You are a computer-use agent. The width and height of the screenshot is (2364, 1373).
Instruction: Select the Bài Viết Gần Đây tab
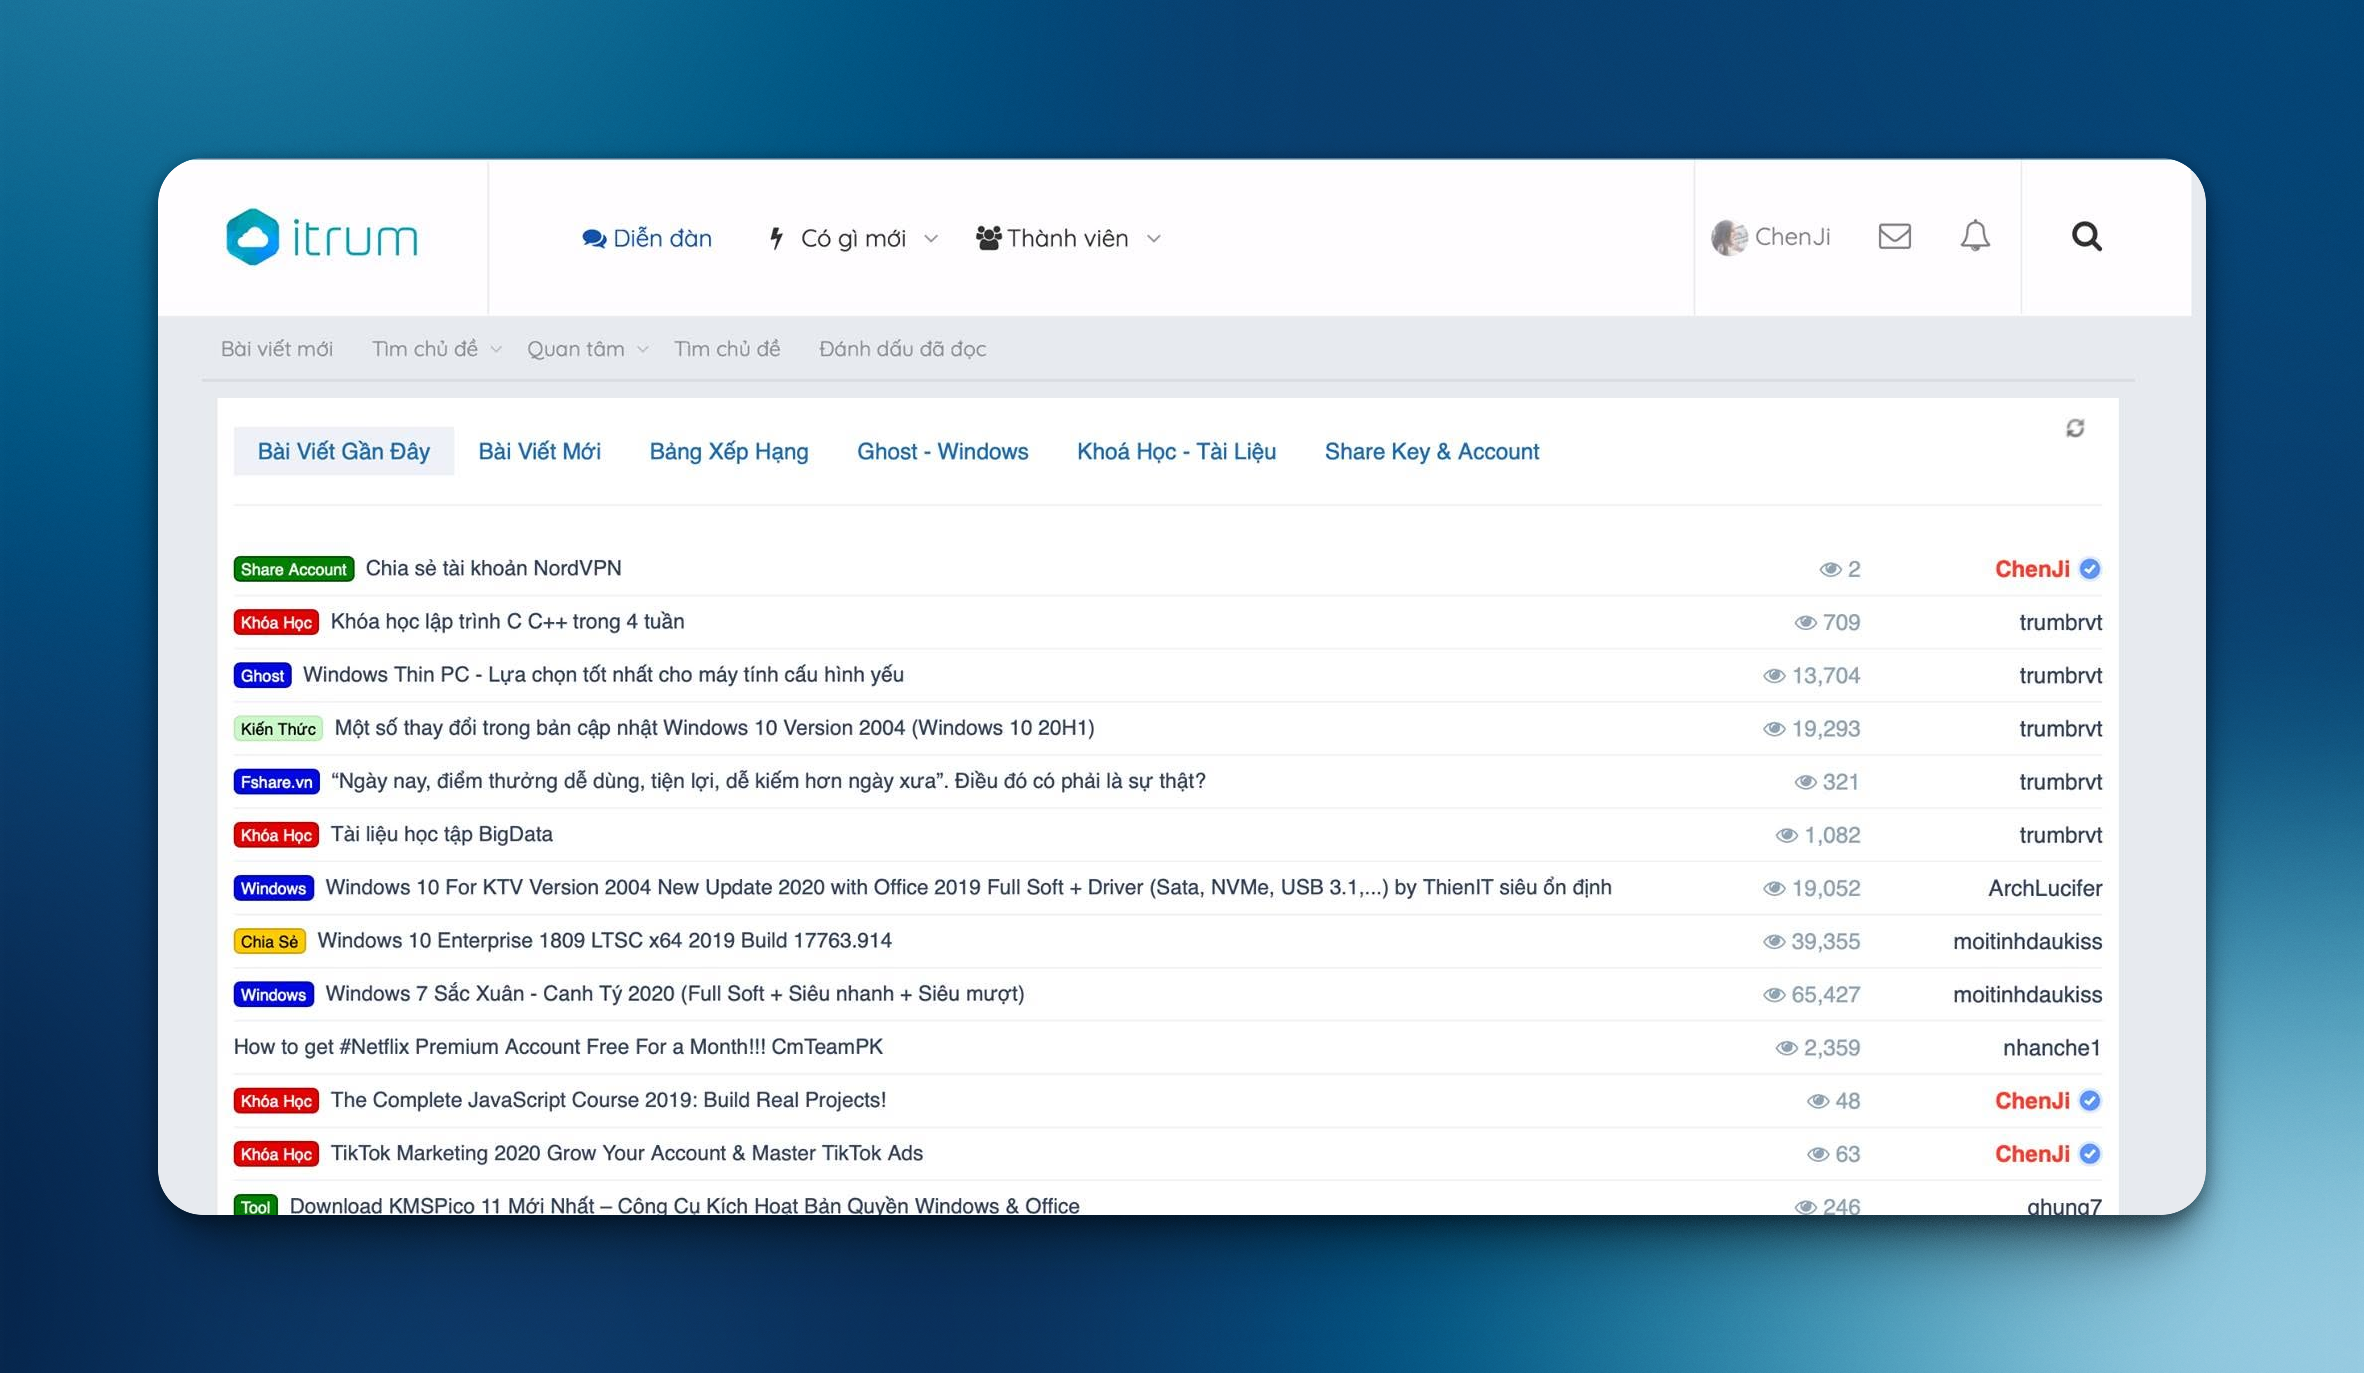pyautogui.click(x=344, y=451)
